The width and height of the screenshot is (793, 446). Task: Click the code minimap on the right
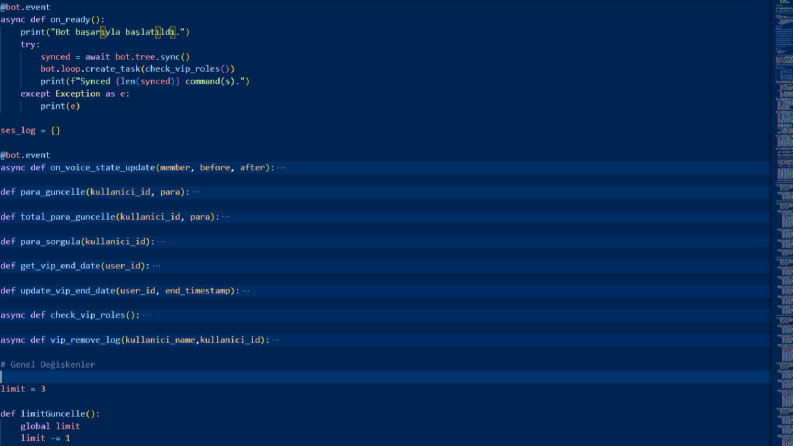point(783,223)
